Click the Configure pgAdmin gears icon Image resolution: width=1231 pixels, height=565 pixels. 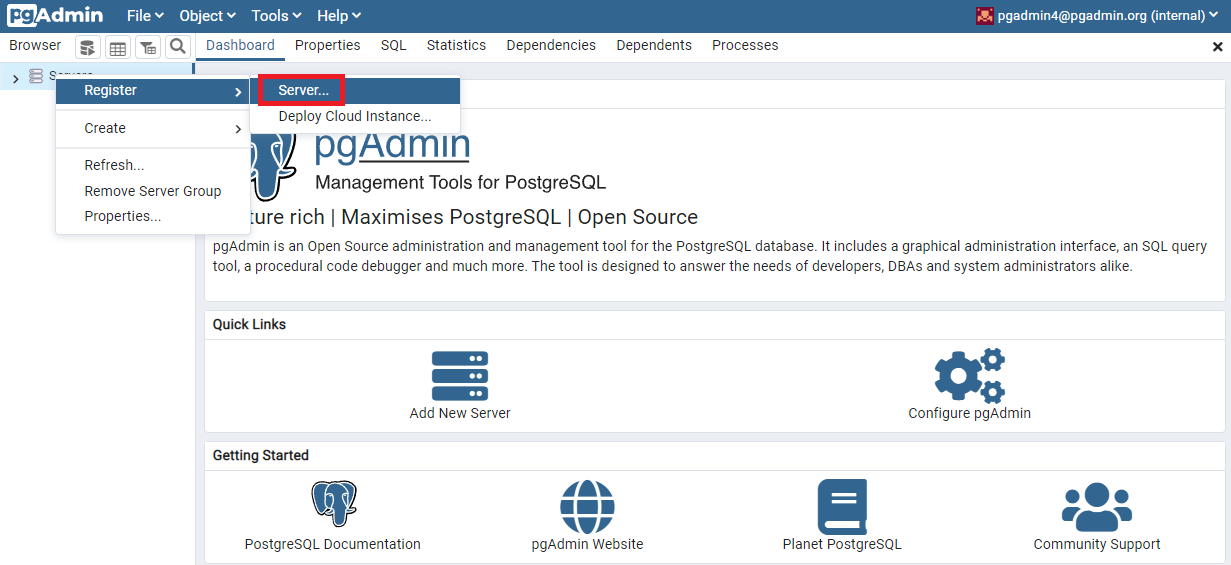tap(969, 375)
